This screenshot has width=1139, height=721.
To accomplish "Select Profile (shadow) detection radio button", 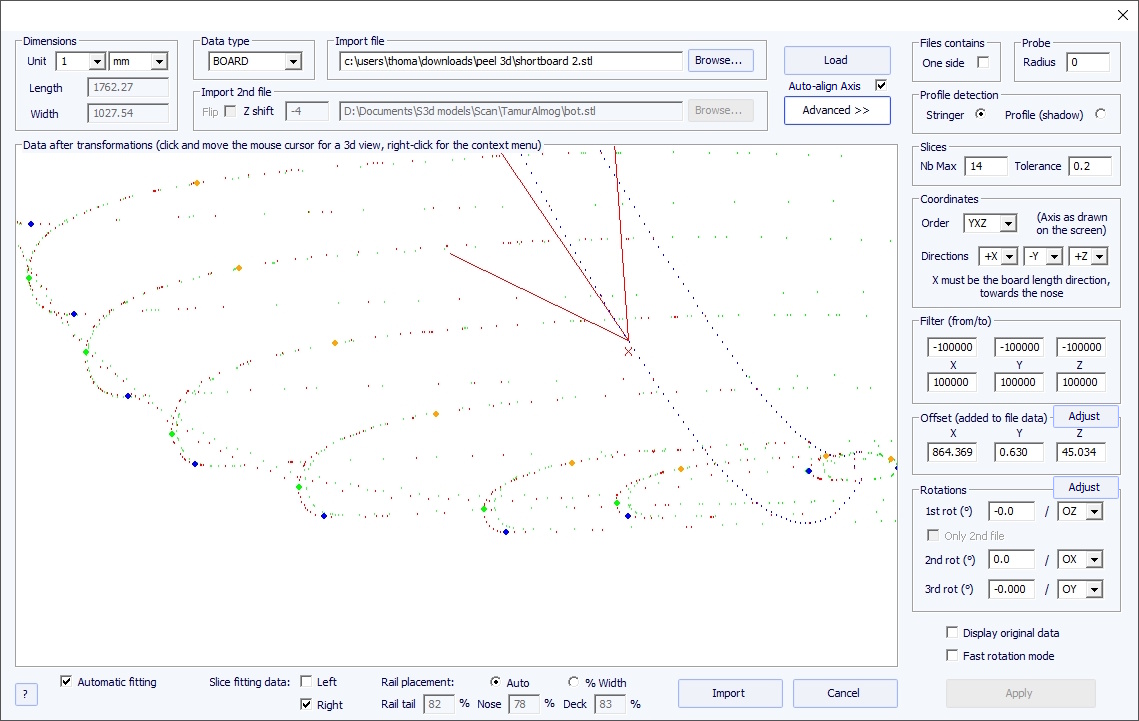I will pos(1100,114).
